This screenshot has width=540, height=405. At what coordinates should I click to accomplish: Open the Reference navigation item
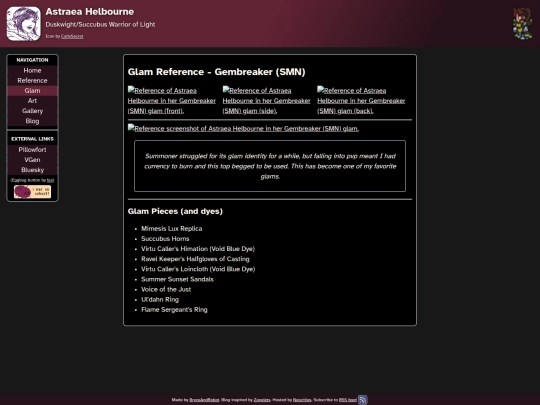click(x=32, y=81)
